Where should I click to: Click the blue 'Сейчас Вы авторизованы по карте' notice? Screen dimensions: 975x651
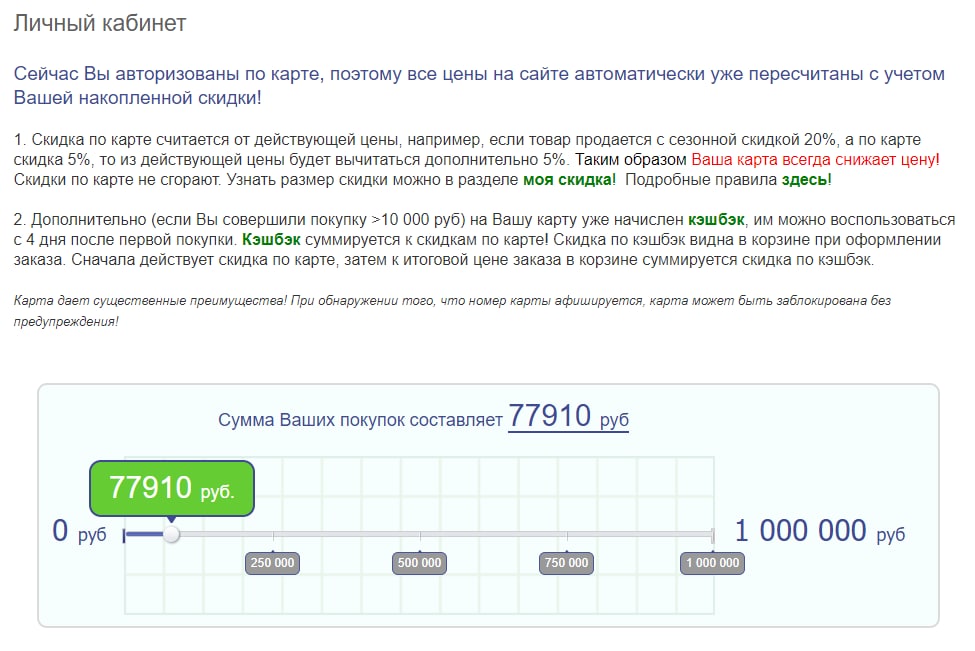[x=479, y=86]
